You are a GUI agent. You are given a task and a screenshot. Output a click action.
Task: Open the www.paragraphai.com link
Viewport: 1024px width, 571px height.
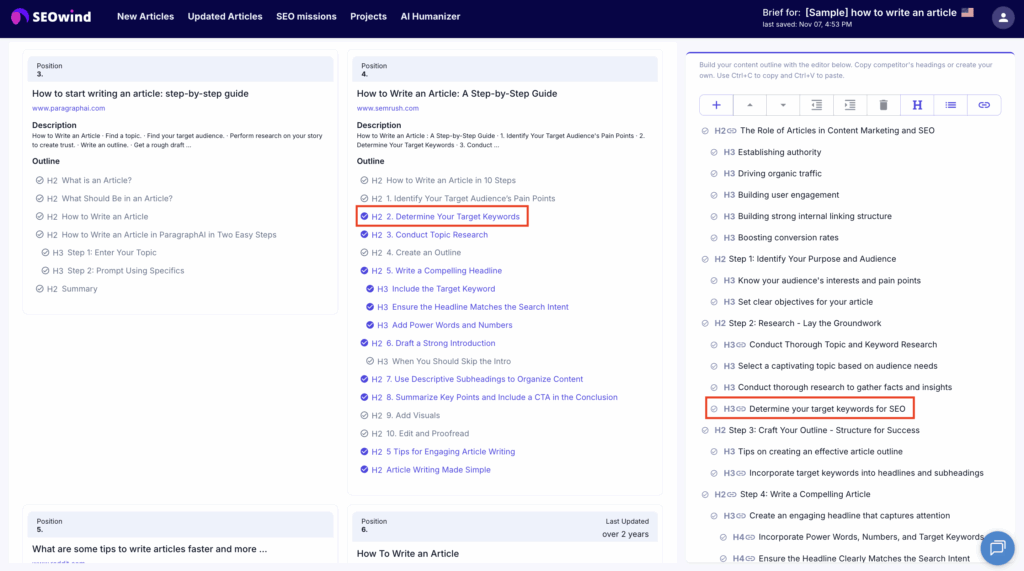[68, 108]
